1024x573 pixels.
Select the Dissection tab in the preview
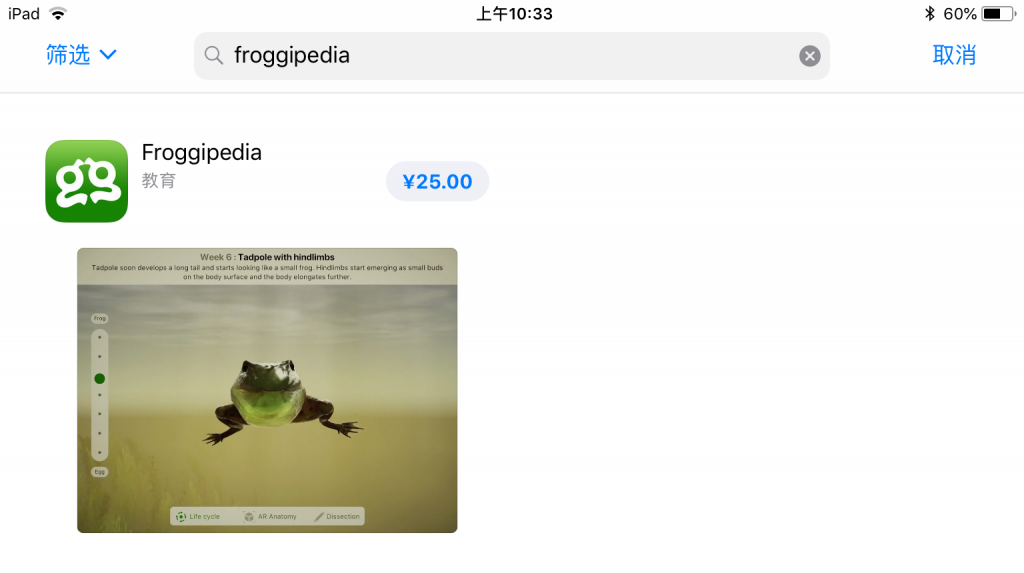tap(337, 517)
